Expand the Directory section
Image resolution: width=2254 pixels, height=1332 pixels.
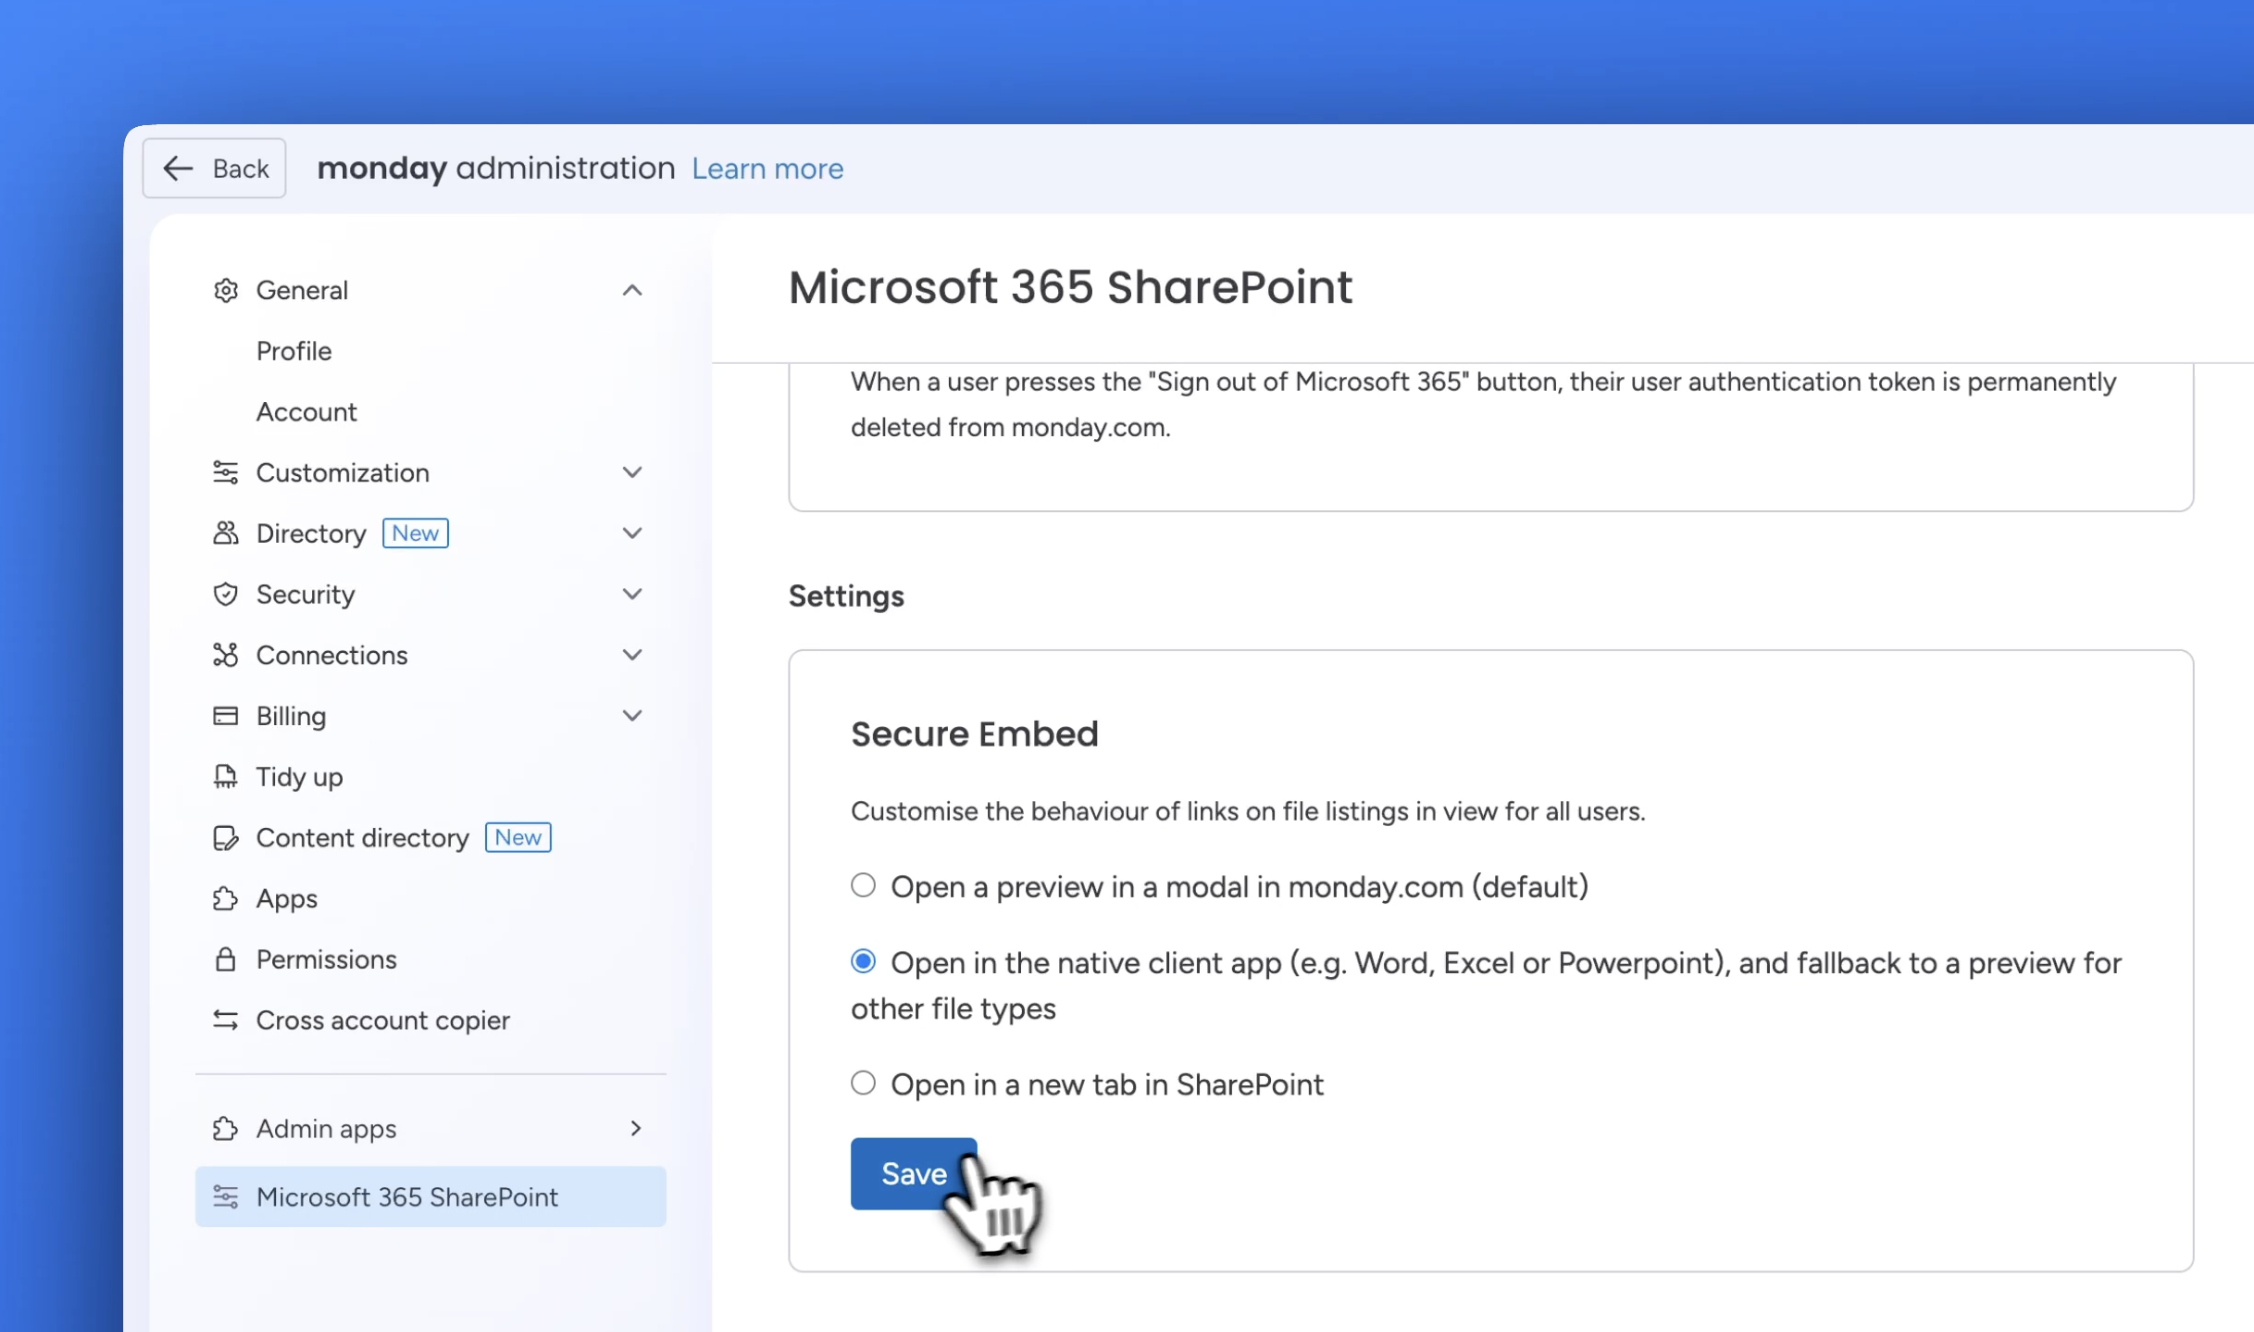coord(632,533)
